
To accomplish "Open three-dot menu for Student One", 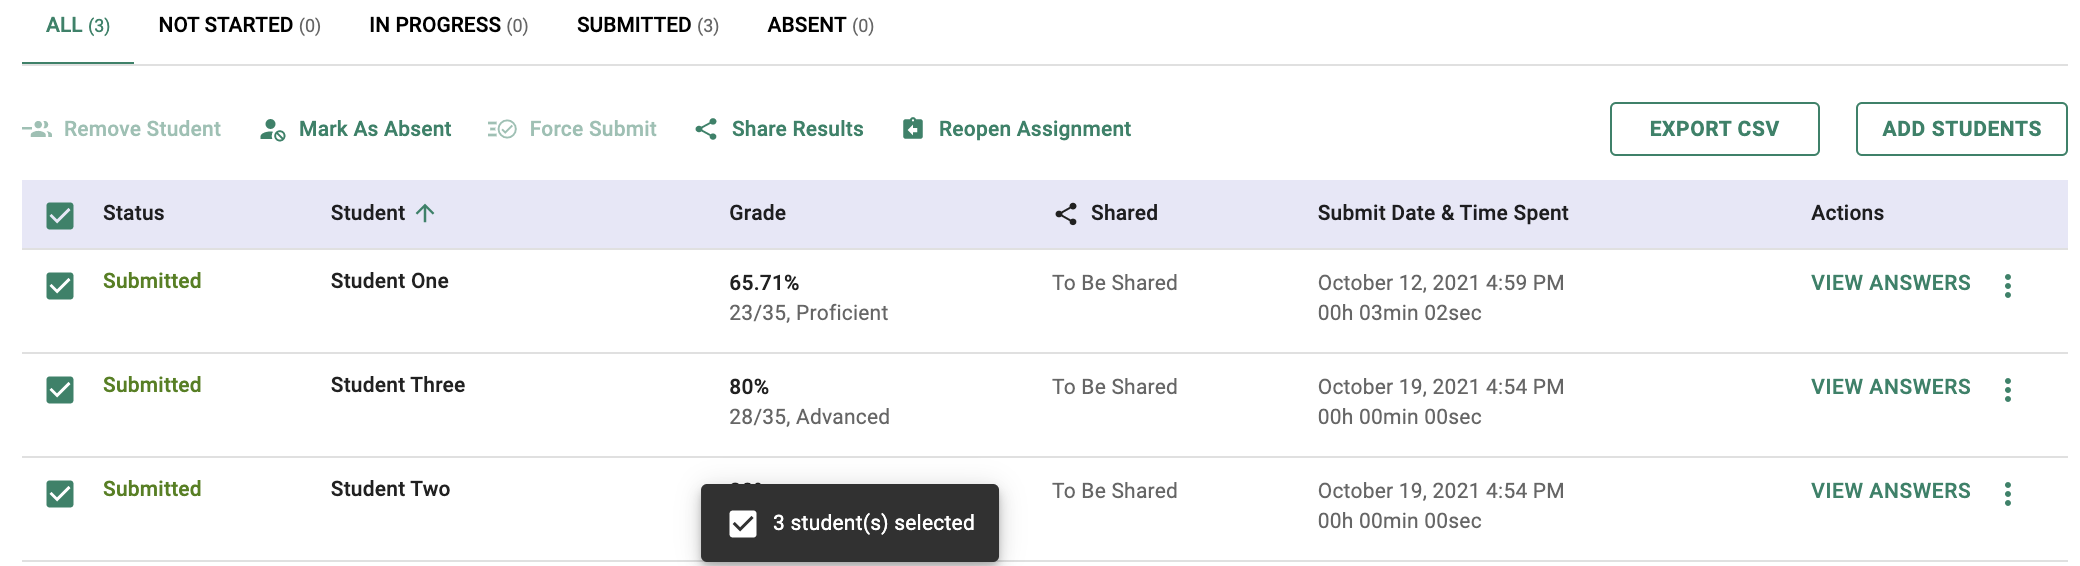I will pos(2007,286).
